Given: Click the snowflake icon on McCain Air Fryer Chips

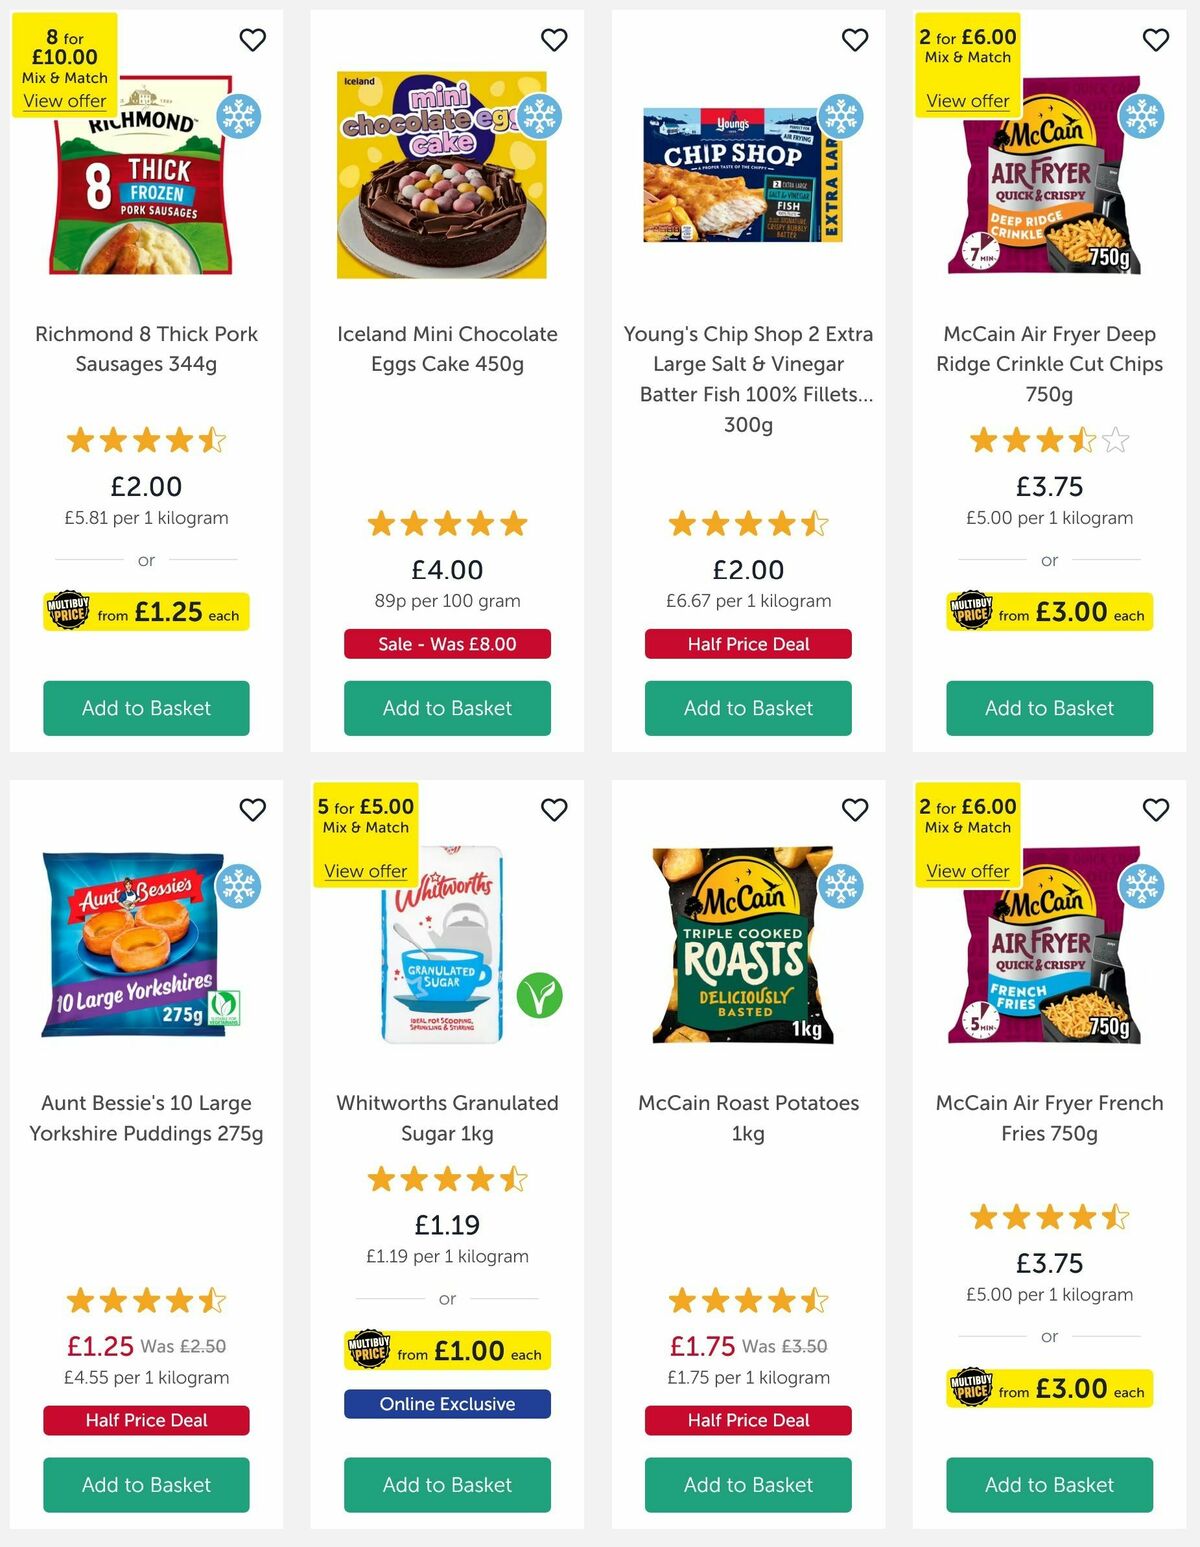Looking at the screenshot, I should click(1141, 117).
